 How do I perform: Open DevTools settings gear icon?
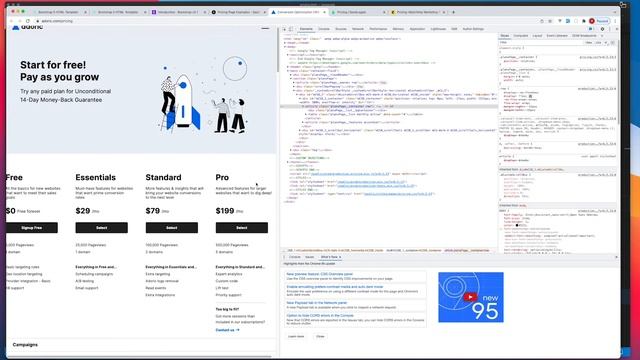click(x=602, y=29)
